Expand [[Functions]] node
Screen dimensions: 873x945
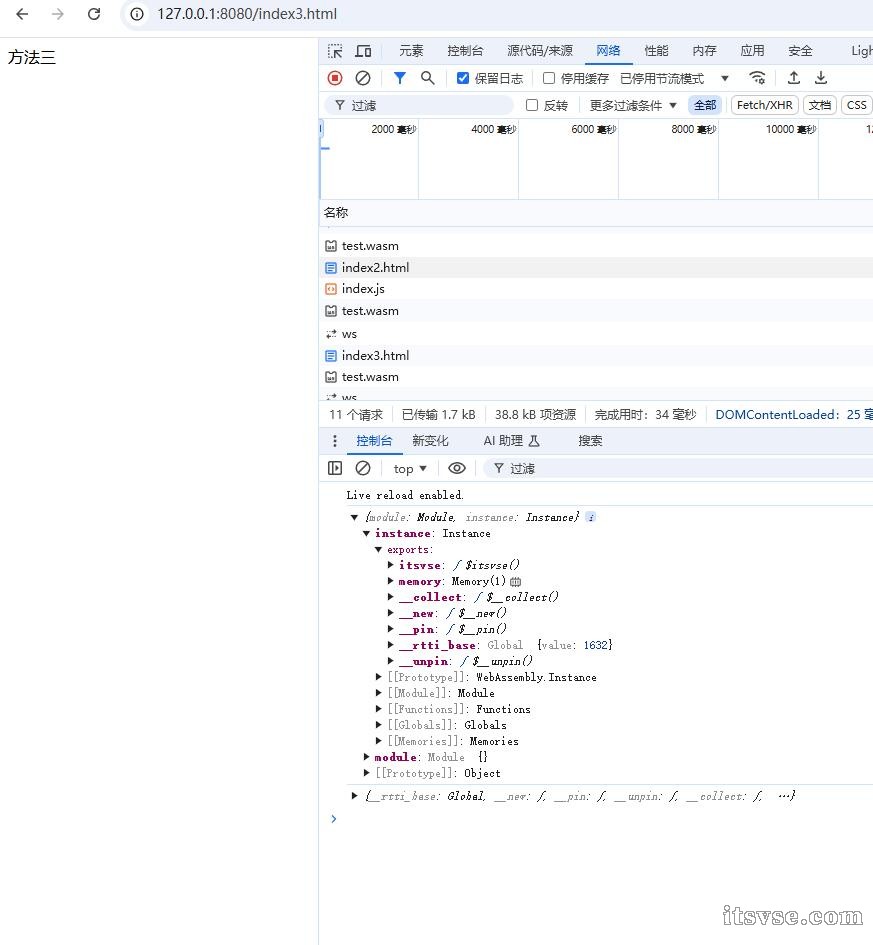pos(378,709)
